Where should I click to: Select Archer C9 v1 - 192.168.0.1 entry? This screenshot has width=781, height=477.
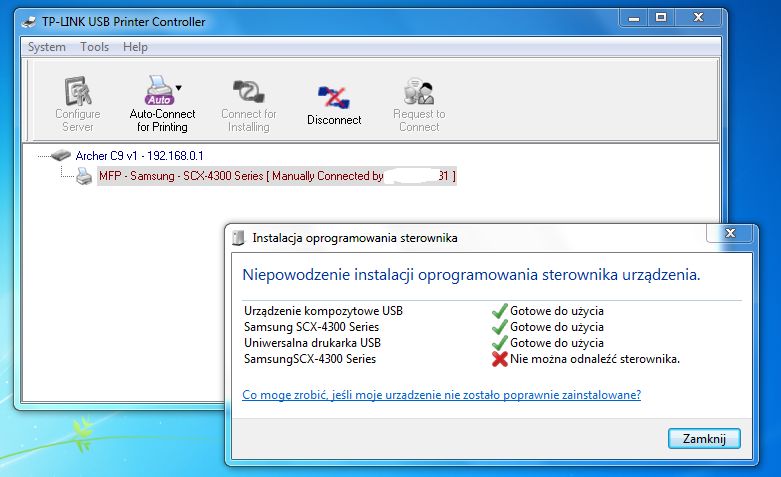pos(139,156)
